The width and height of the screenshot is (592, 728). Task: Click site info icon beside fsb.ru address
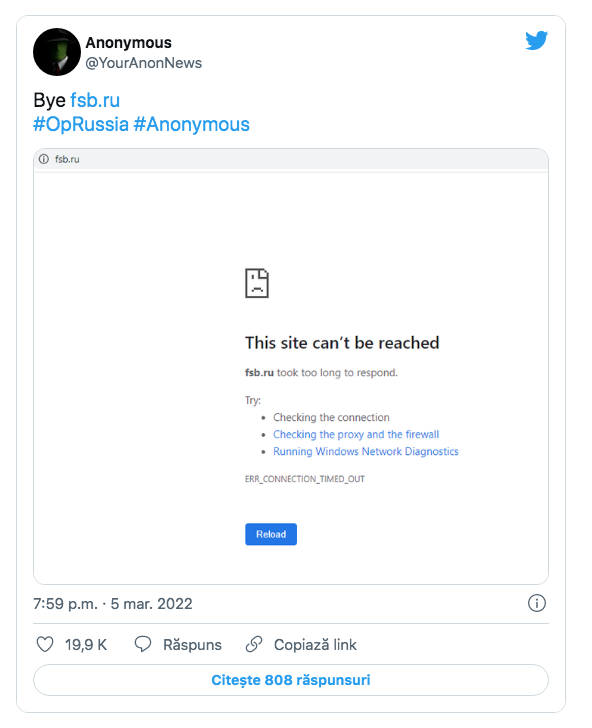(x=44, y=159)
